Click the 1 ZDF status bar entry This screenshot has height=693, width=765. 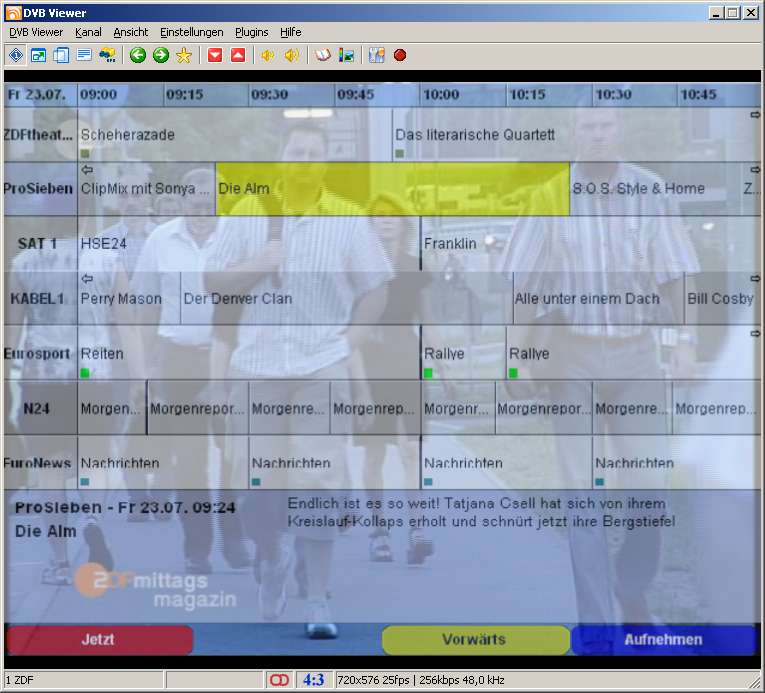pyautogui.click(x=83, y=679)
